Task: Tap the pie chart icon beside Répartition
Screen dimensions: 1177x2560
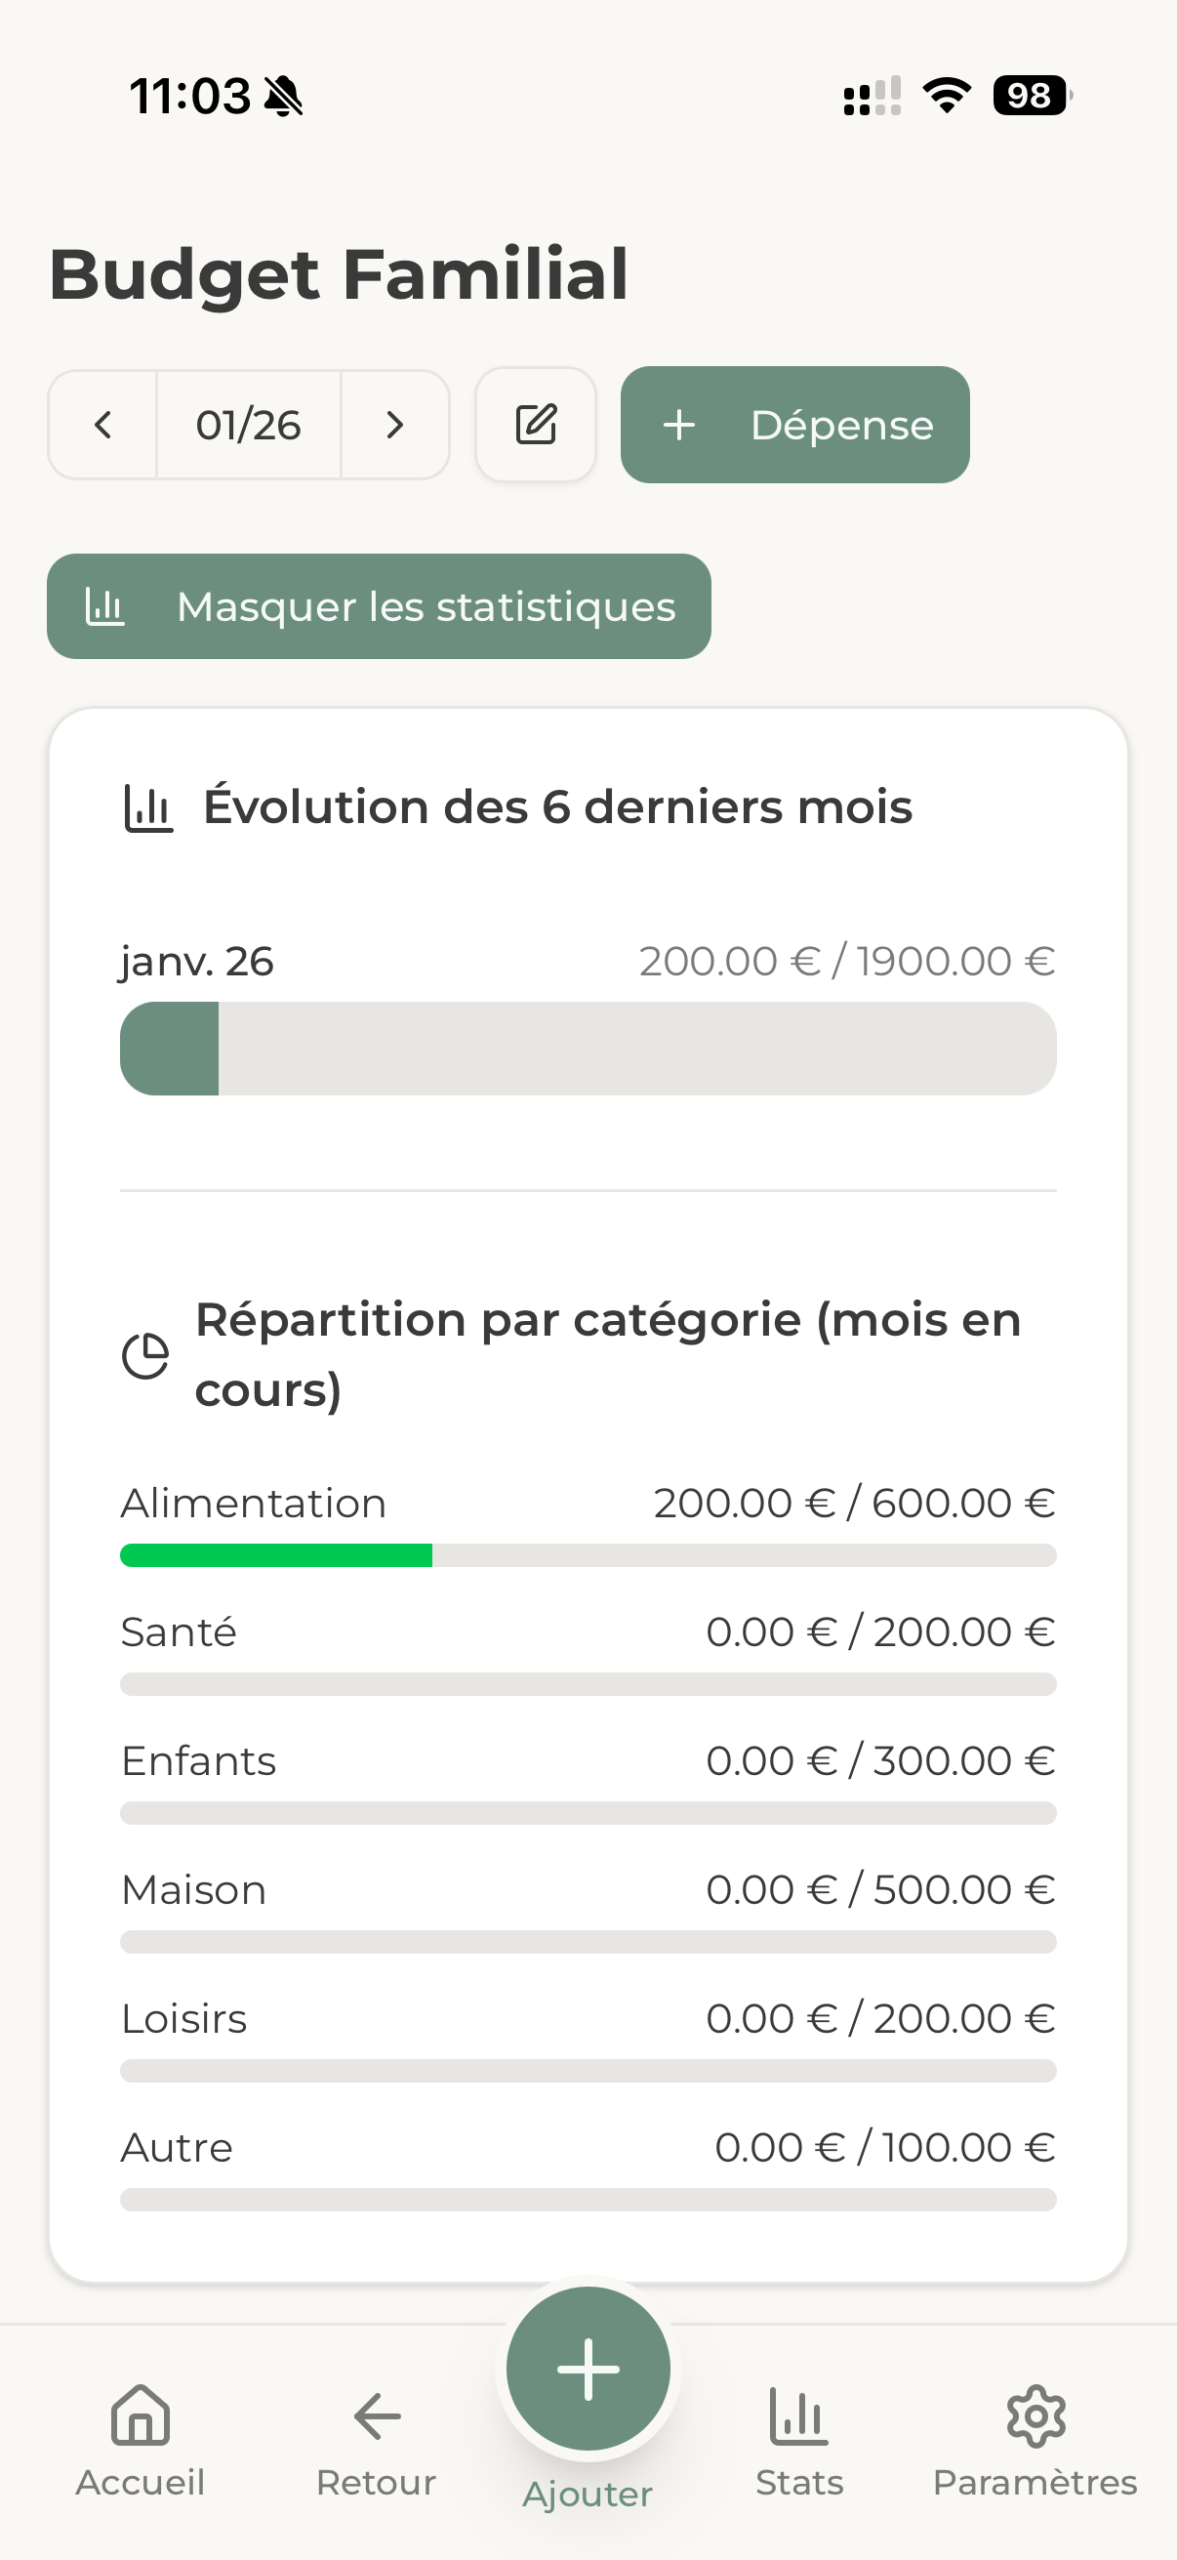Action: tap(146, 1356)
